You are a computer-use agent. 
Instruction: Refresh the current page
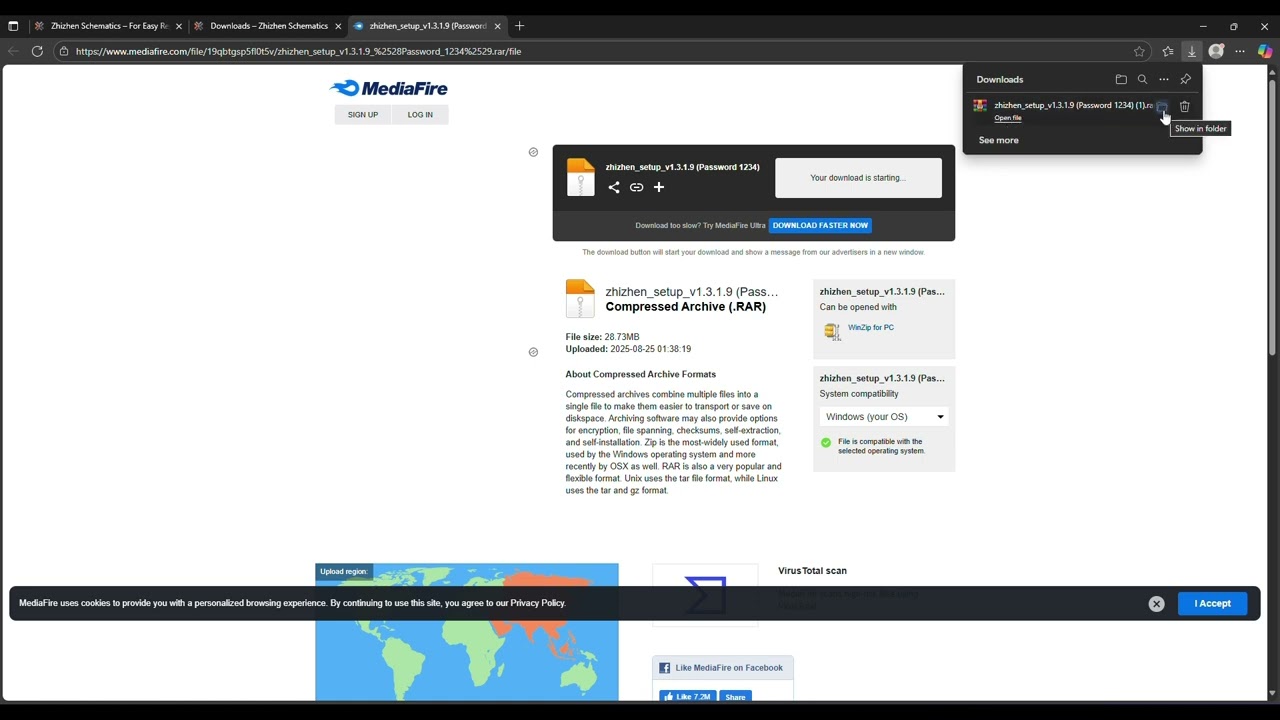(37, 51)
